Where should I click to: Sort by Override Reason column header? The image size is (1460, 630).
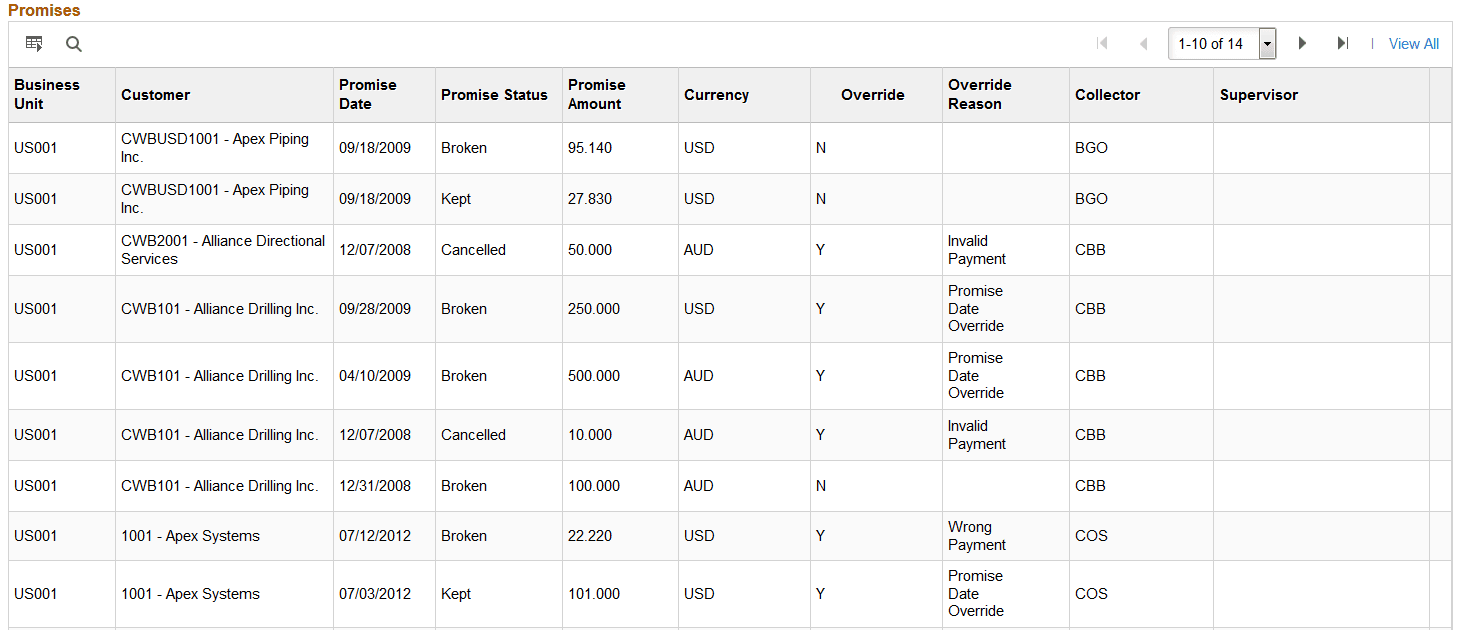point(979,94)
